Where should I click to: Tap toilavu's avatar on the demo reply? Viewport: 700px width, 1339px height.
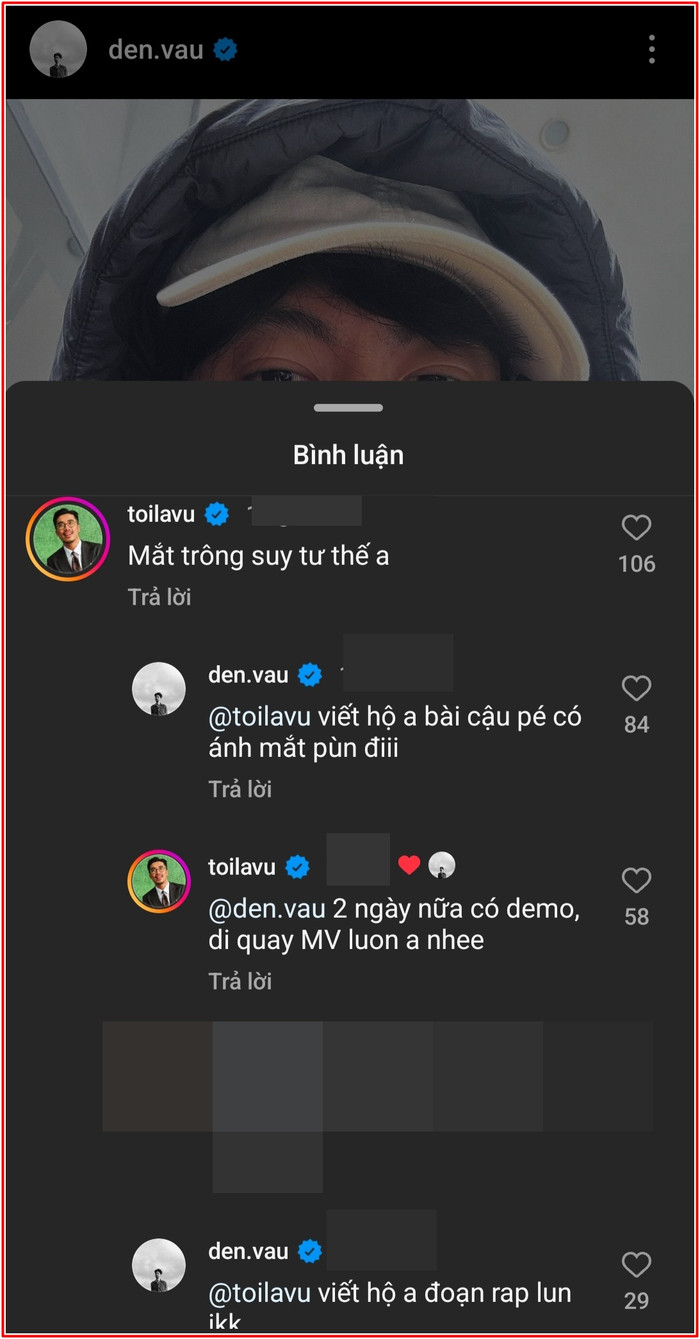coord(159,880)
